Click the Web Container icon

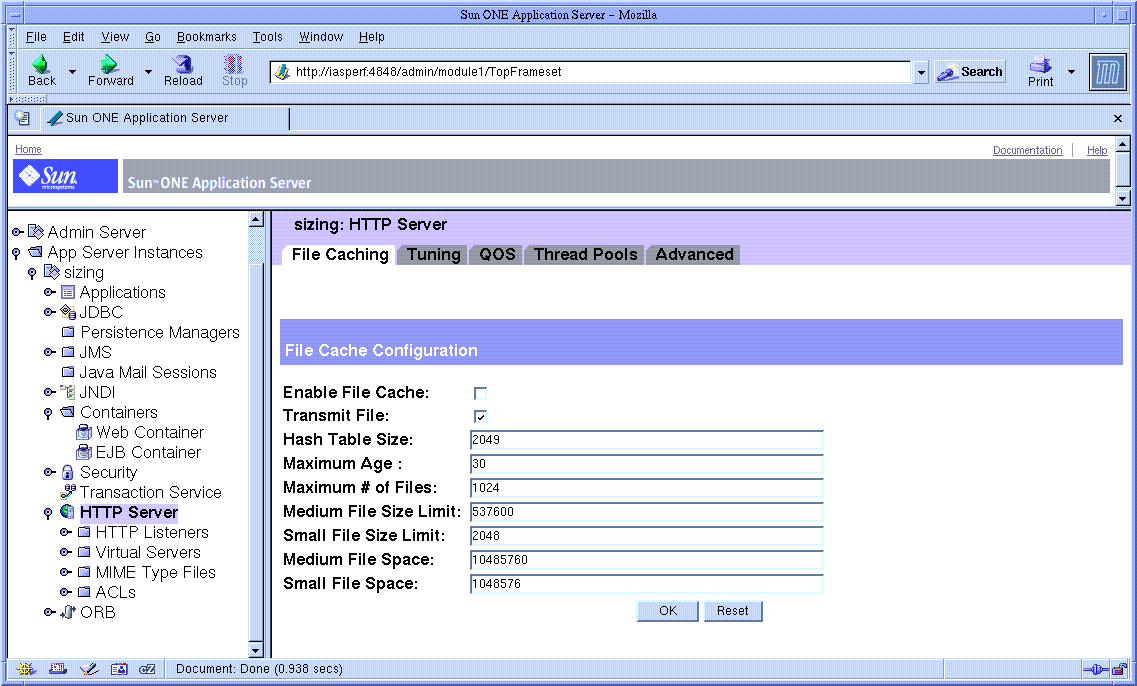pyautogui.click(x=84, y=432)
